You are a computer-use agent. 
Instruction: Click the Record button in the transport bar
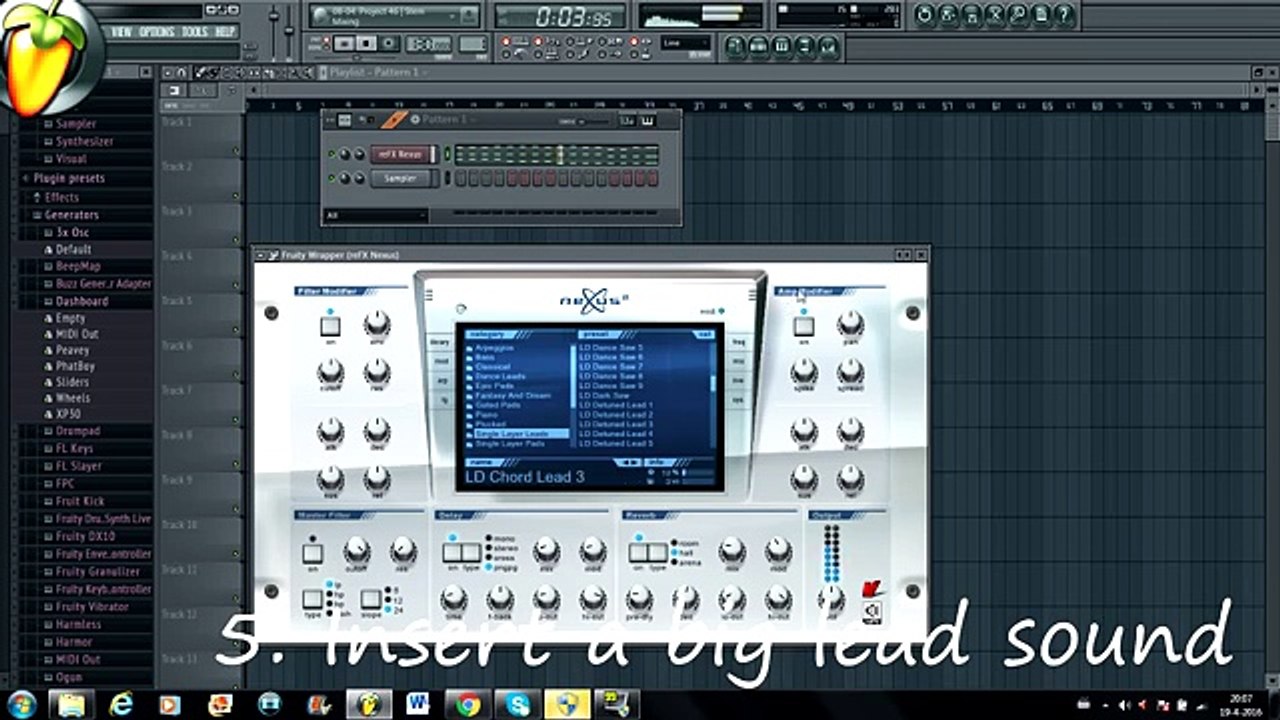tap(390, 44)
